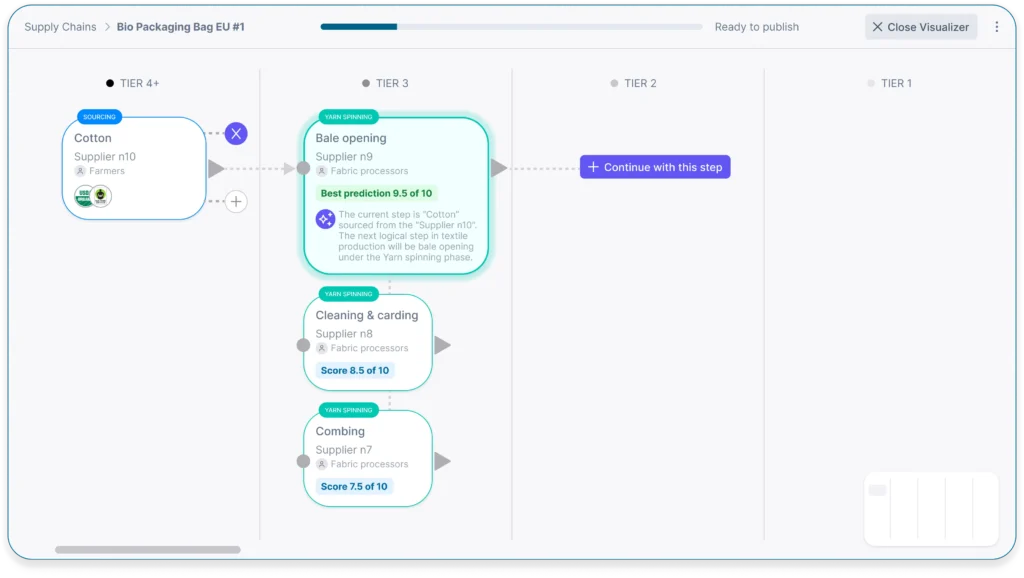Image resolution: width=1024 pixels, height=578 pixels.
Task: Select the Cleaning & carding card title
Action: [366, 315]
